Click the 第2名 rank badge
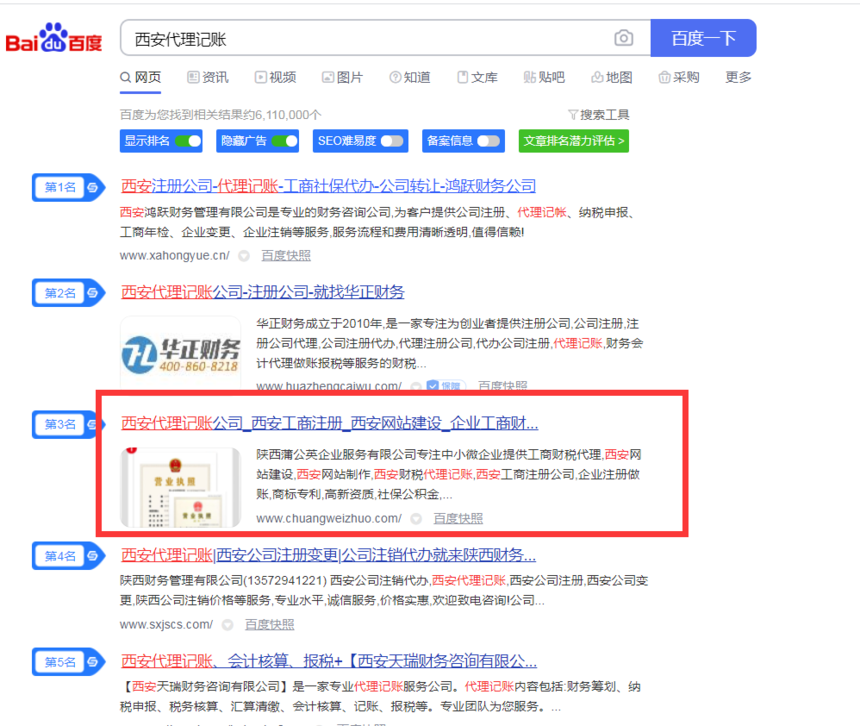 point(60,293)
